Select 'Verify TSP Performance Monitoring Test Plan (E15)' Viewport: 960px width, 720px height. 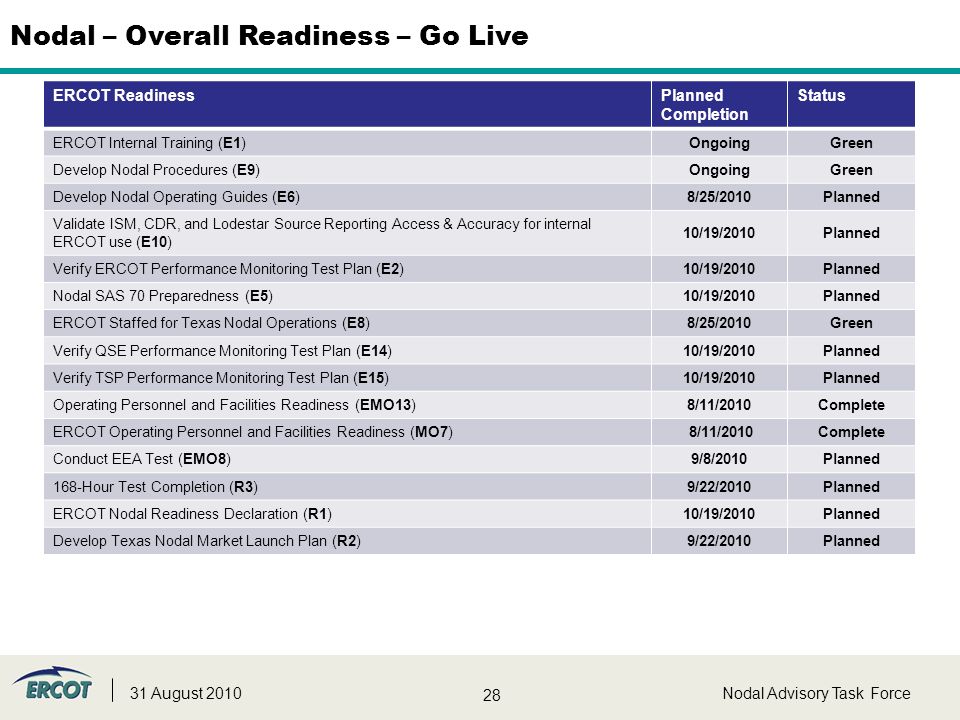tap(221, 378)
